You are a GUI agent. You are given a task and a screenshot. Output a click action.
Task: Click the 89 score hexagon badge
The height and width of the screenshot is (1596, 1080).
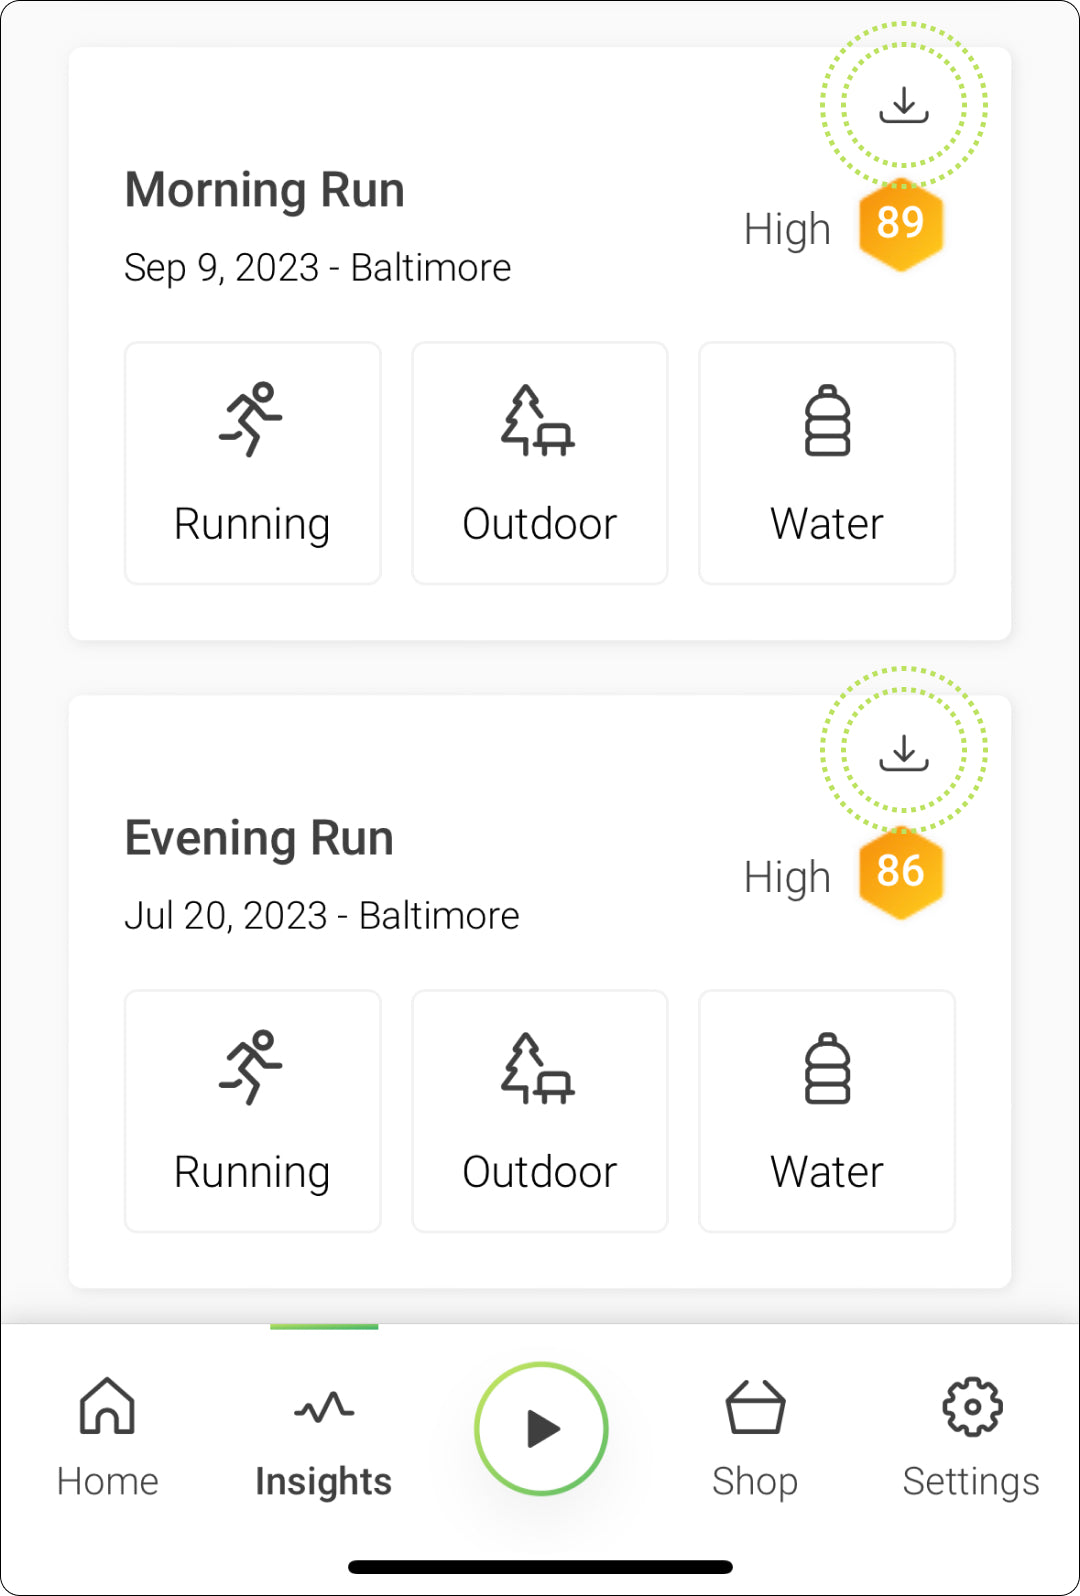(x=900, y=224)
